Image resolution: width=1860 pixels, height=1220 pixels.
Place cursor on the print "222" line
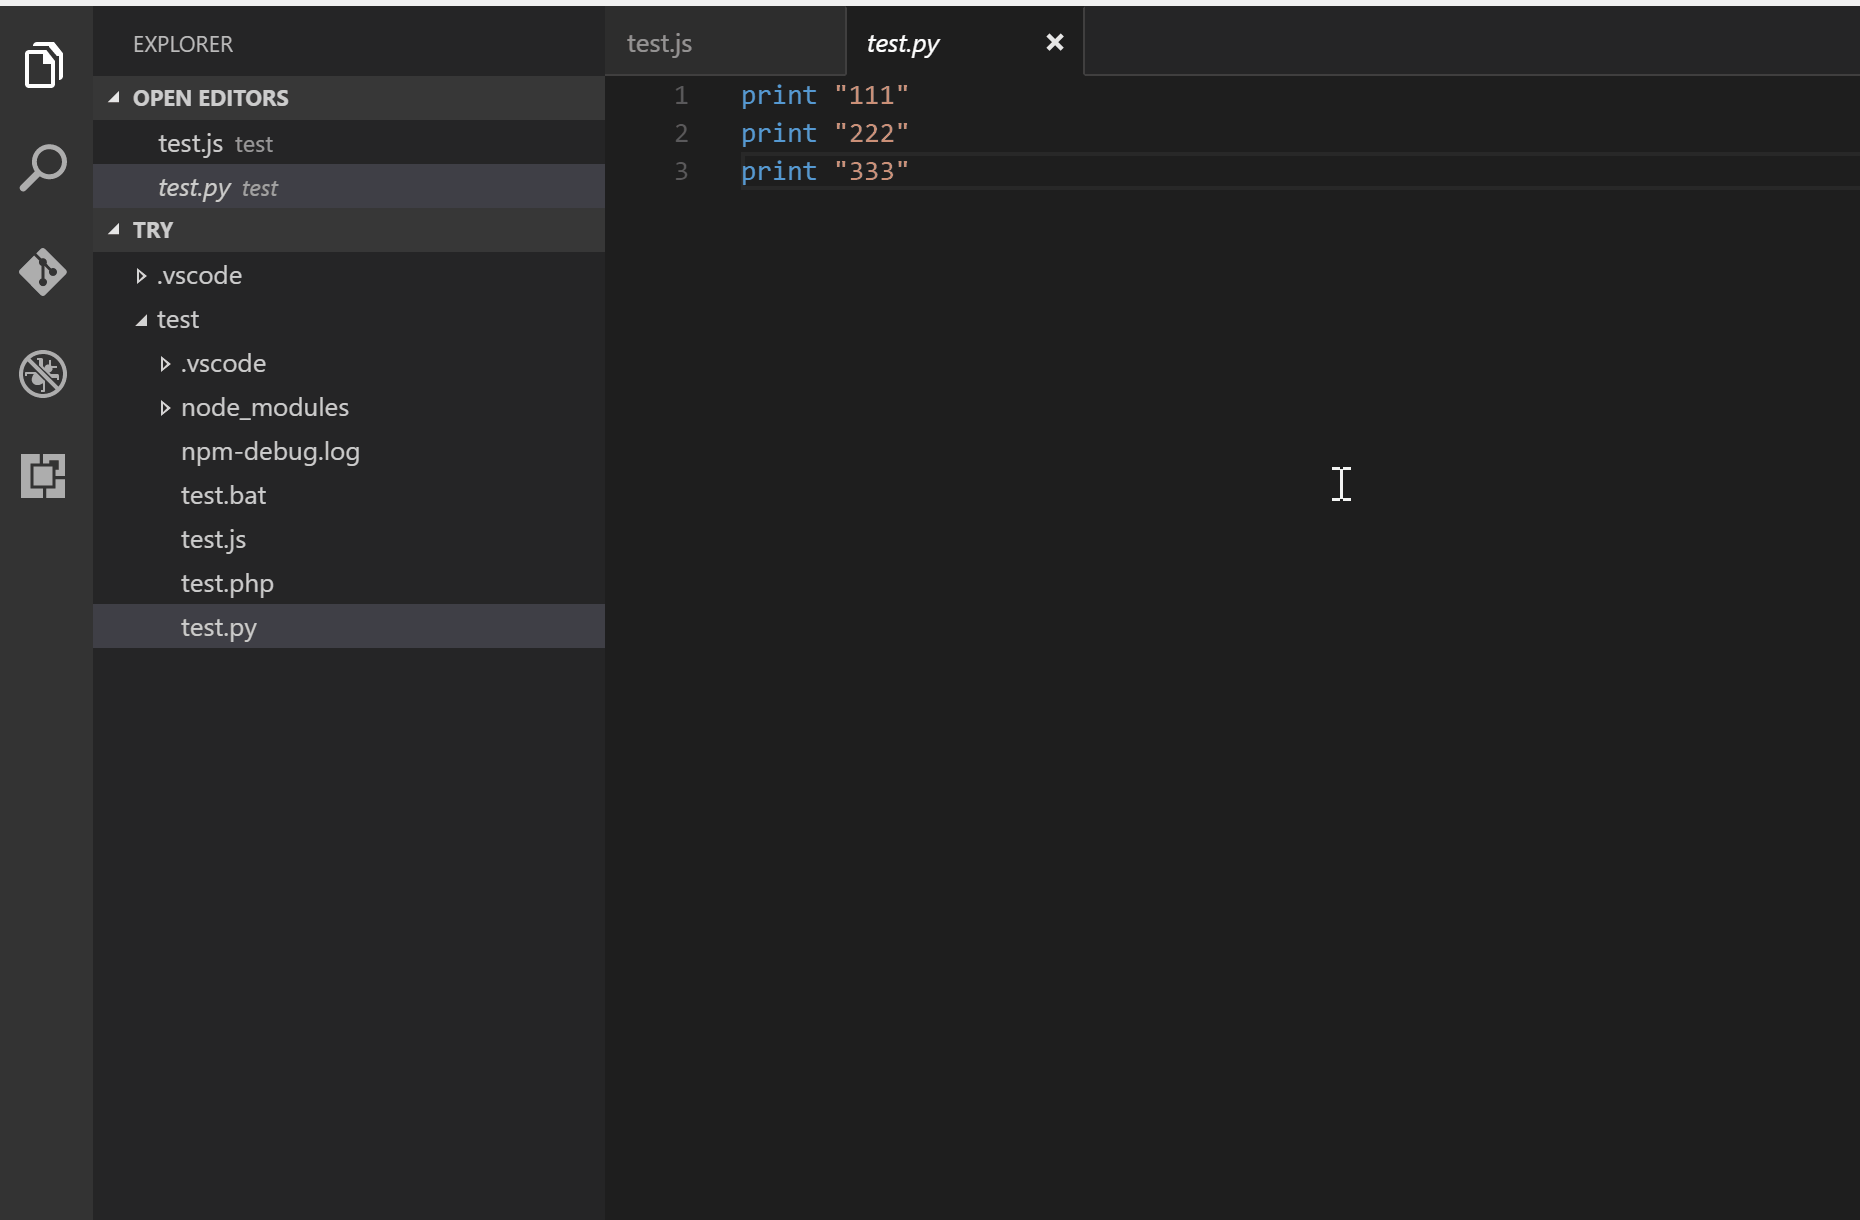[x=824, y=133]
